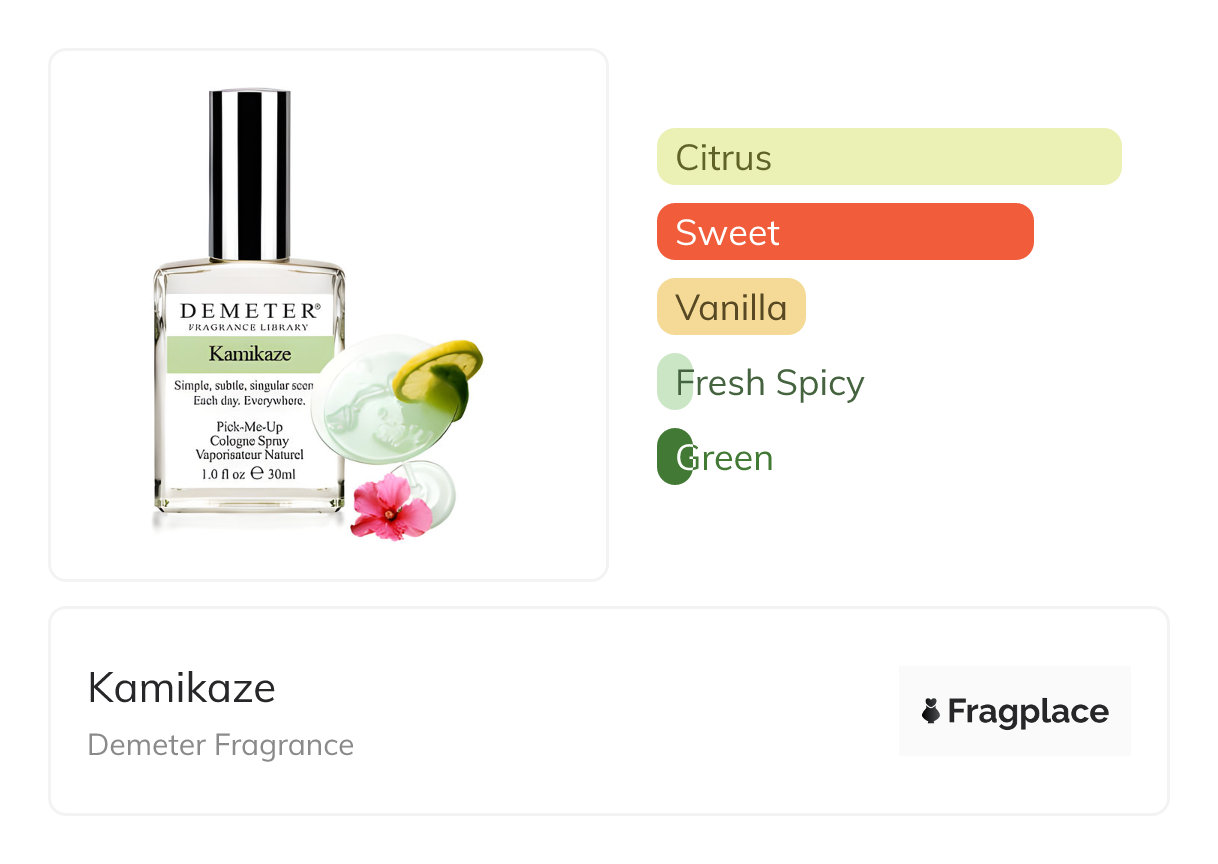Viewport: 1218px width, 864px height.
Task: Select the Citrus accord bar
Action: [x=889, y=157]
